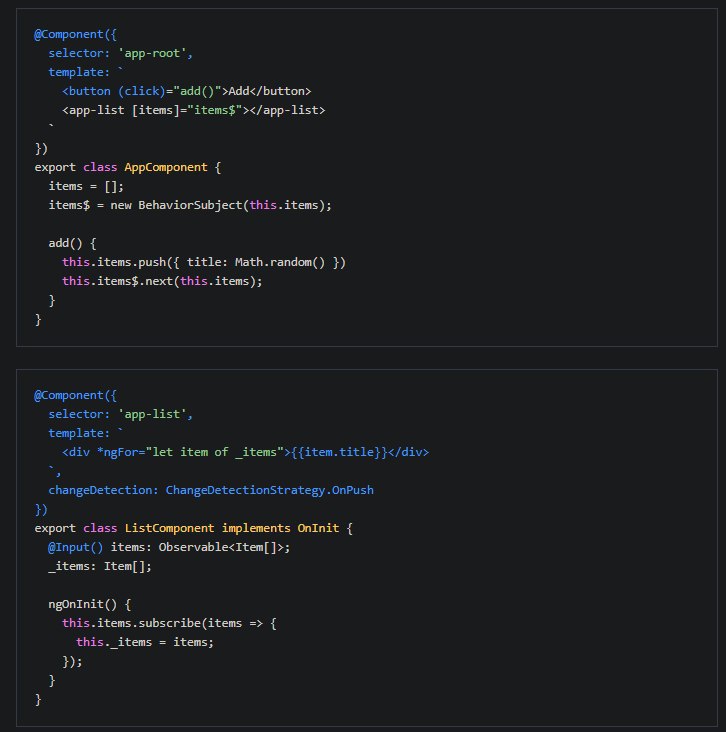Screen dimensions: 726x732
Task: Click the 'add() {' method line
Action: (72, 243)
